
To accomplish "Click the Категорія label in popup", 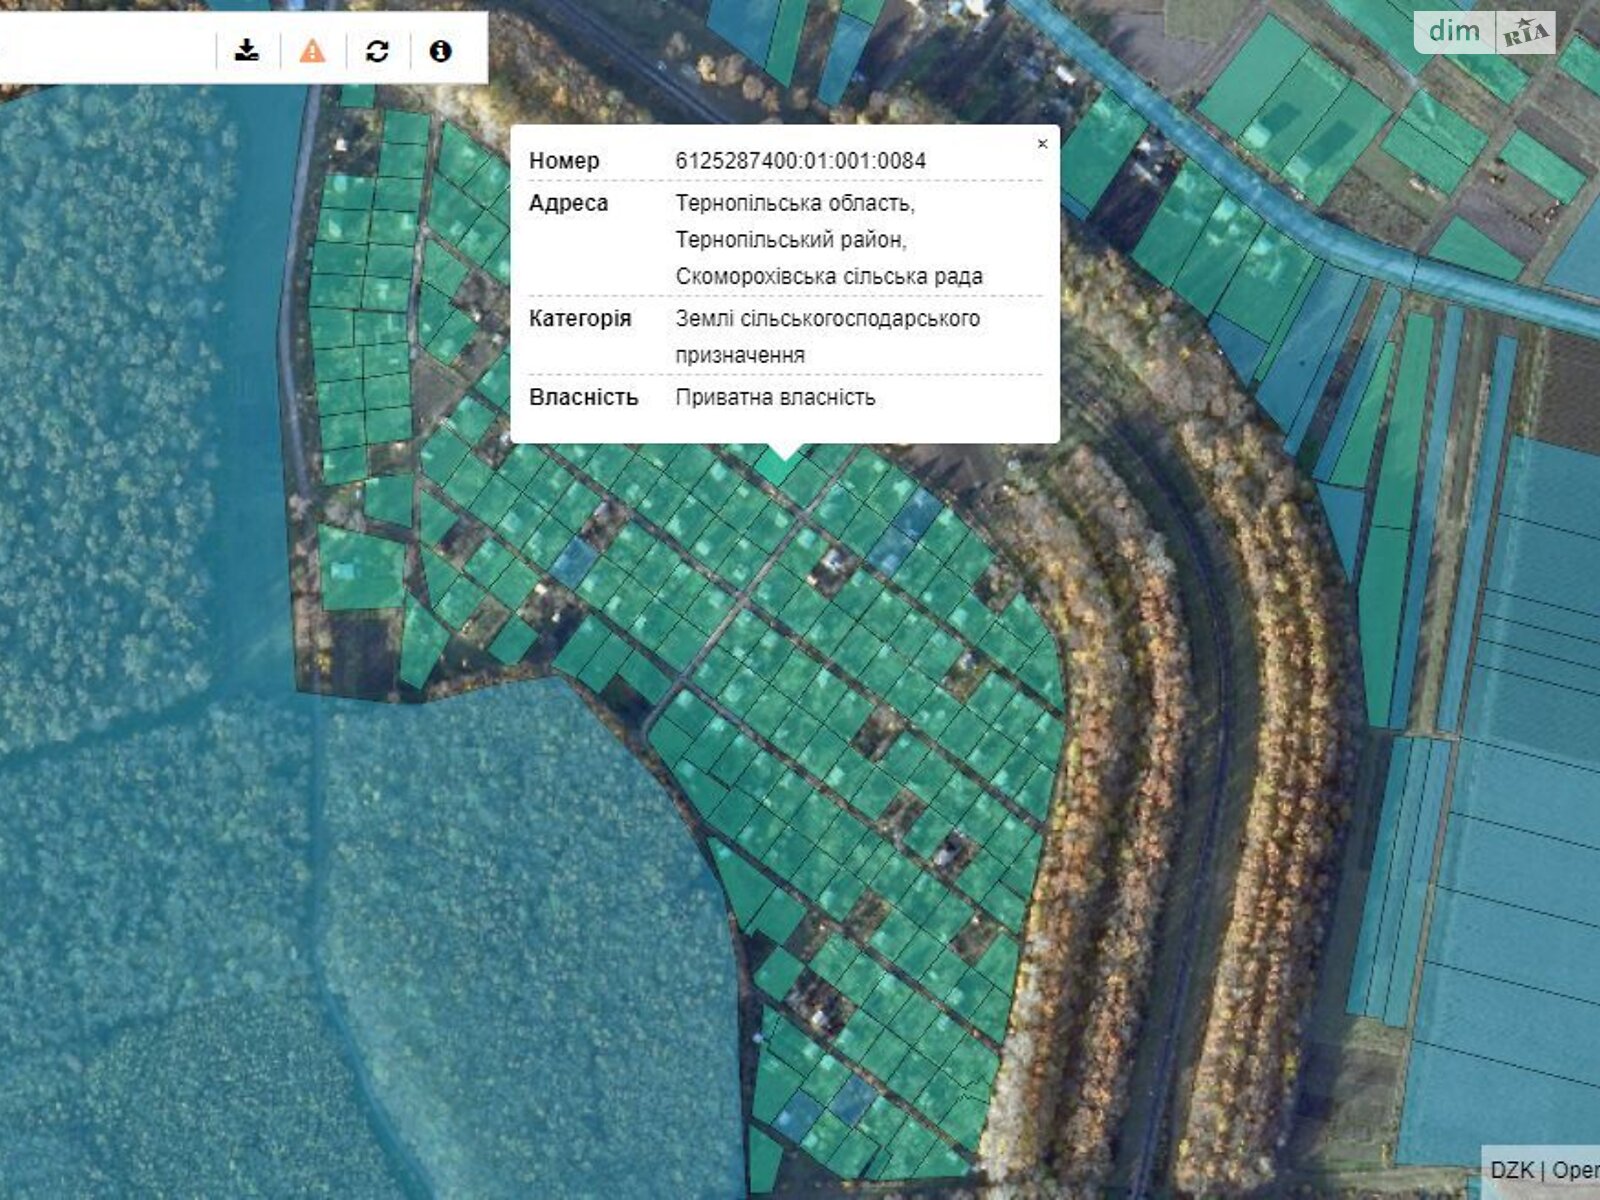I will point(580,319).
